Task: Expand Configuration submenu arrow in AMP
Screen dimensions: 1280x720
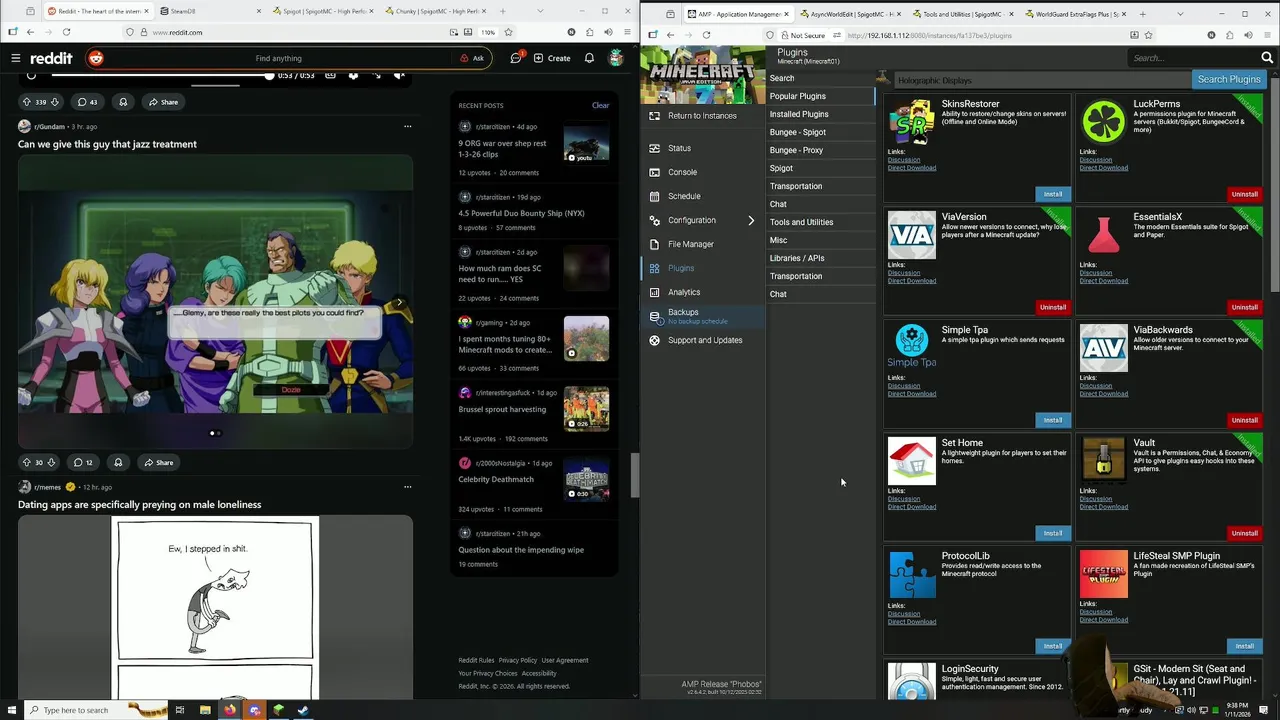Action: (751, 220)
